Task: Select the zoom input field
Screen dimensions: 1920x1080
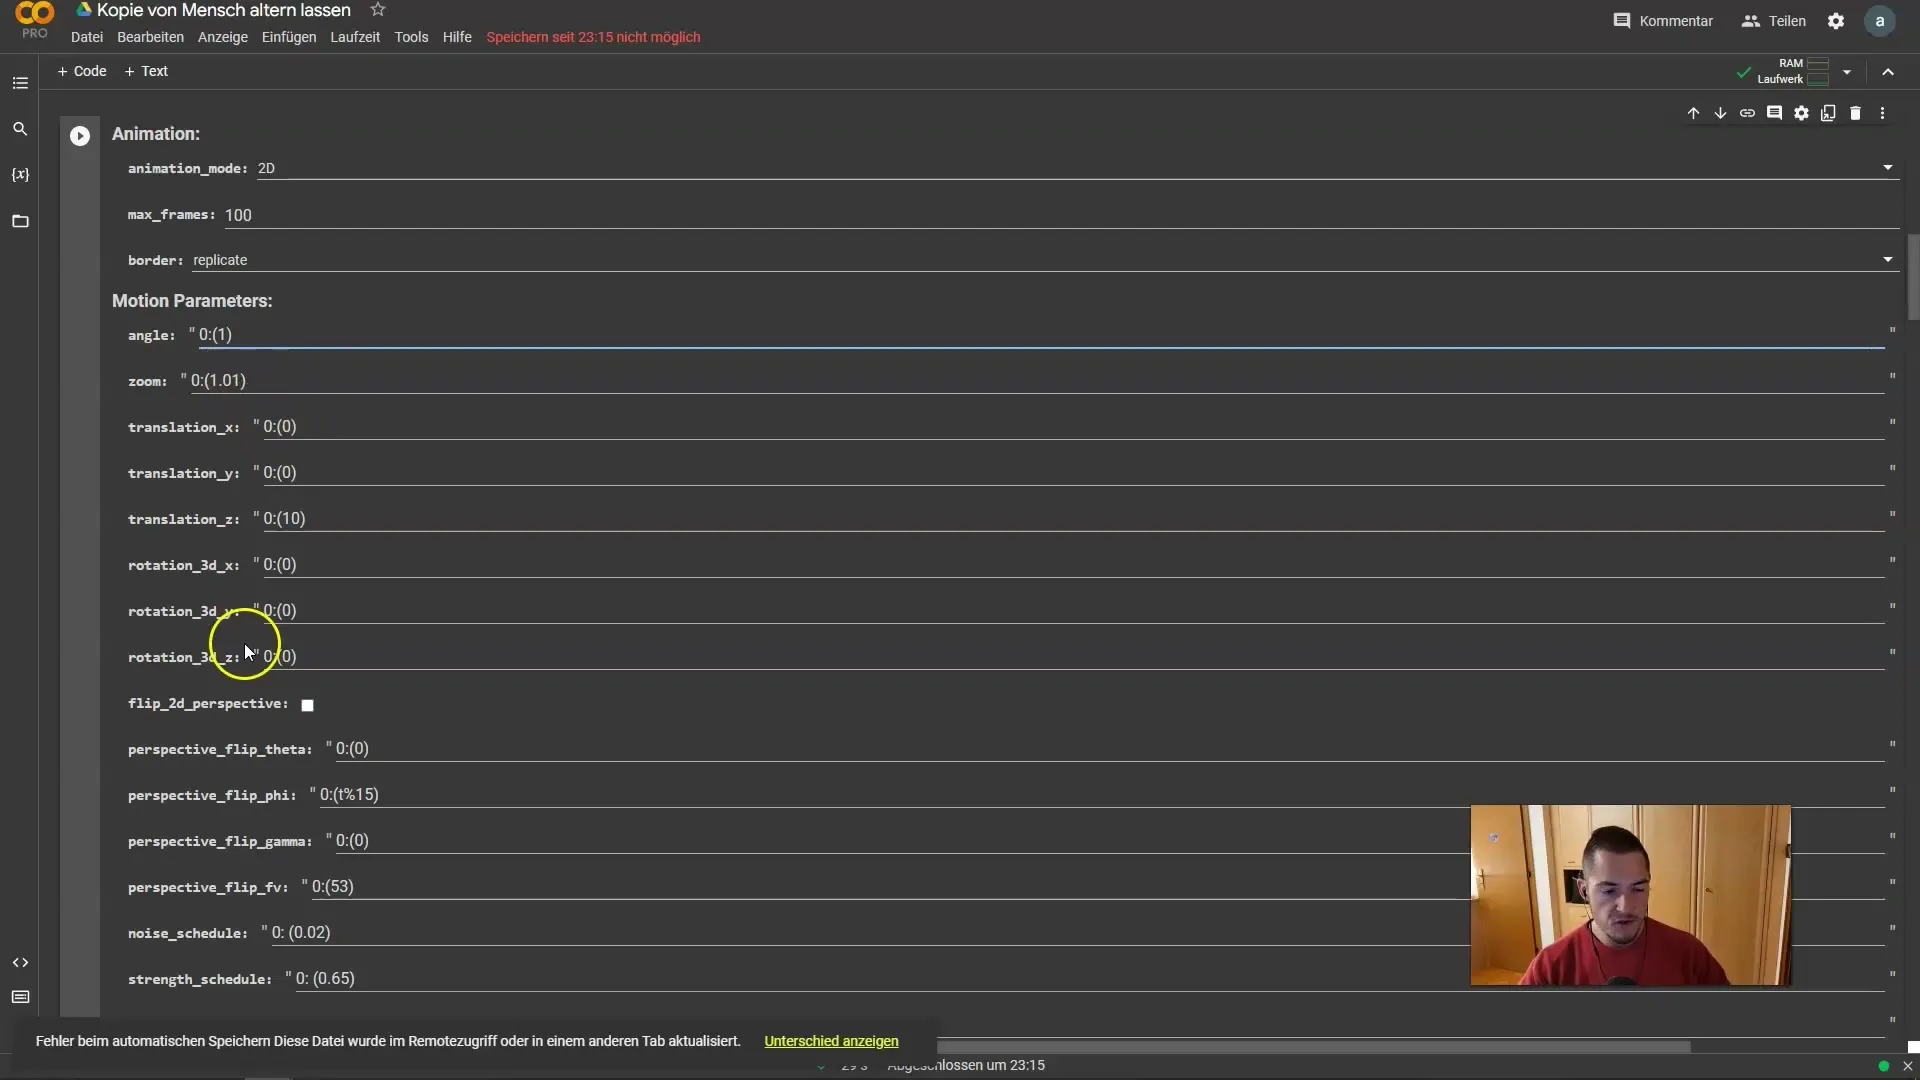Action: coord(1036,381)
